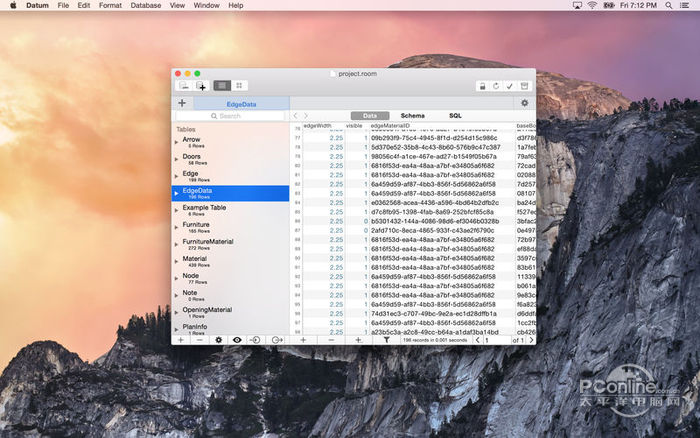700x438 pixels.
Task: Switch to list view mode
Action: pyautogui.click(x=222, y=86)
